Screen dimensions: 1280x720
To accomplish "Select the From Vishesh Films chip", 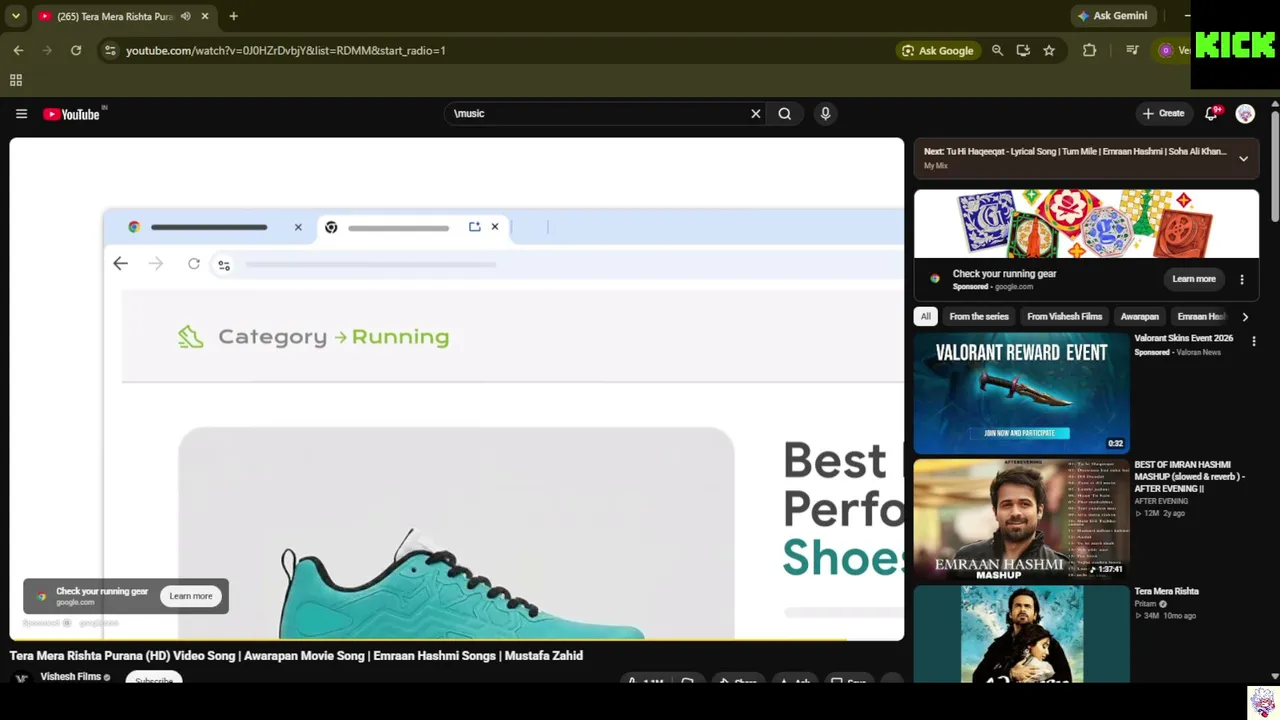I will 1065,317.
